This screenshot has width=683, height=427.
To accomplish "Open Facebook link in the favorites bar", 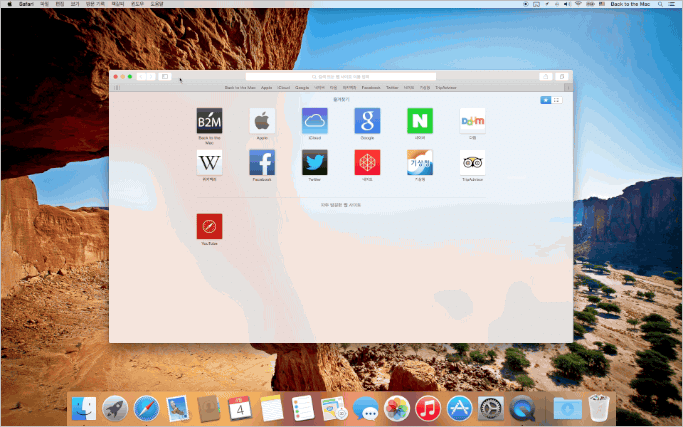I will tap(371, 88).
